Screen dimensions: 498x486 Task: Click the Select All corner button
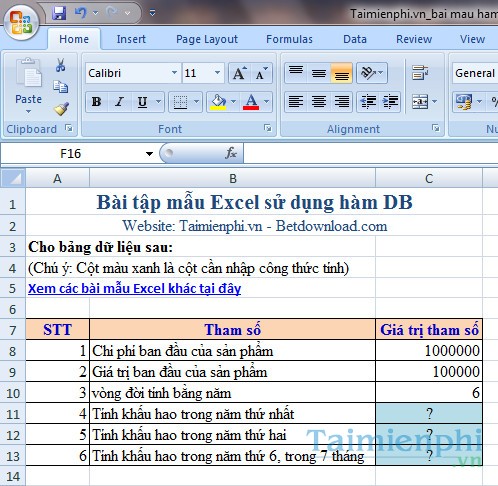pos(13,179)
